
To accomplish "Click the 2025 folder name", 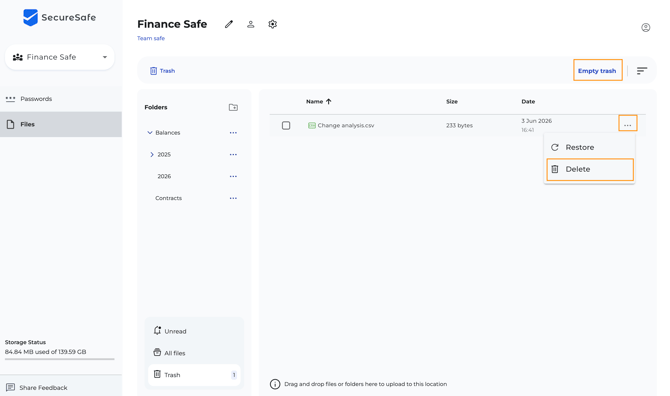I will coord(164,155).
